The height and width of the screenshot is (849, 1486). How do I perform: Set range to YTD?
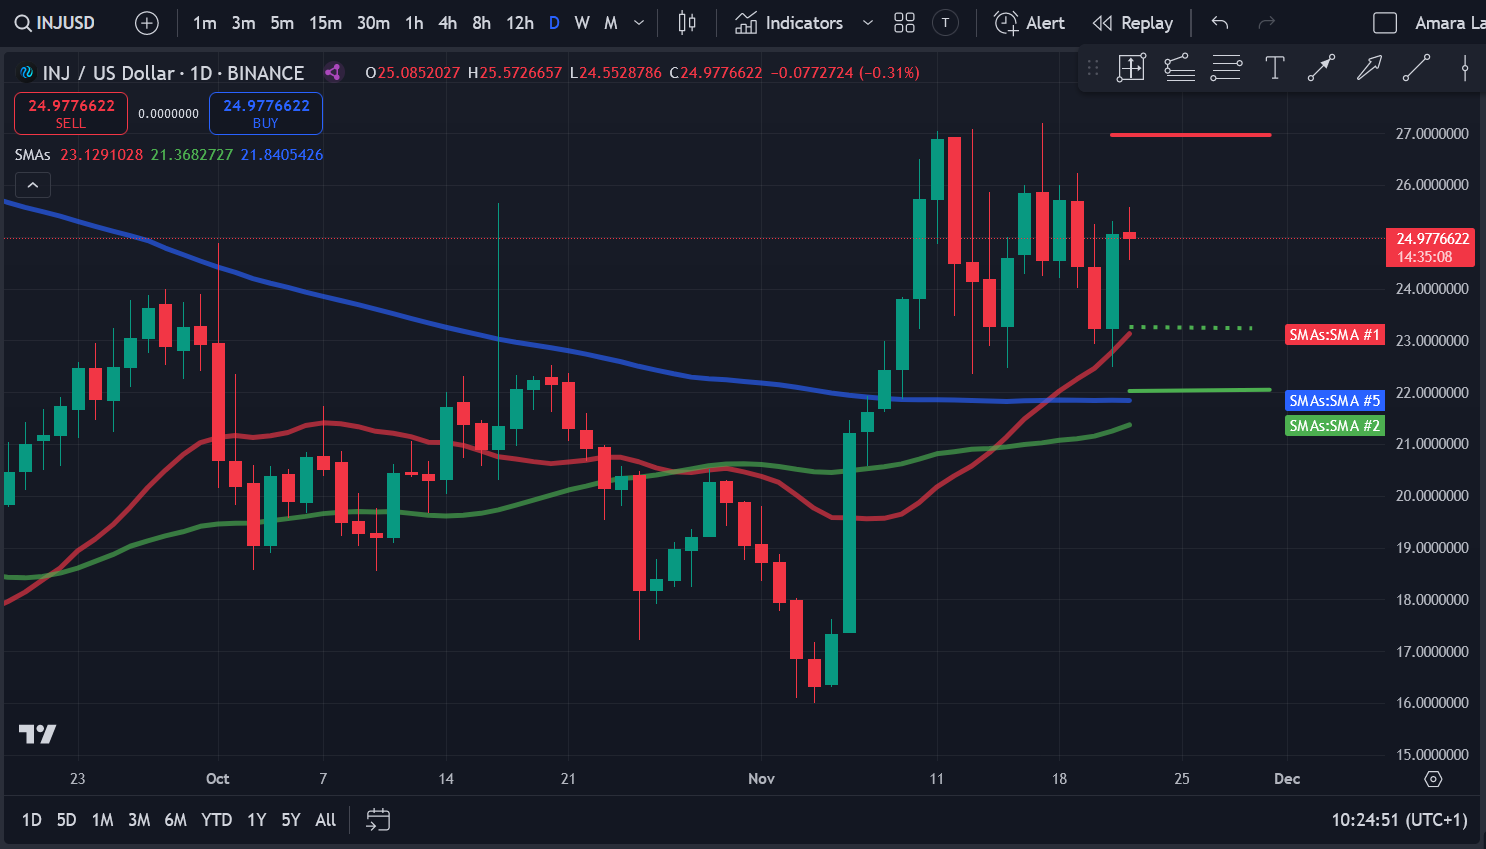tap(217, 820)
